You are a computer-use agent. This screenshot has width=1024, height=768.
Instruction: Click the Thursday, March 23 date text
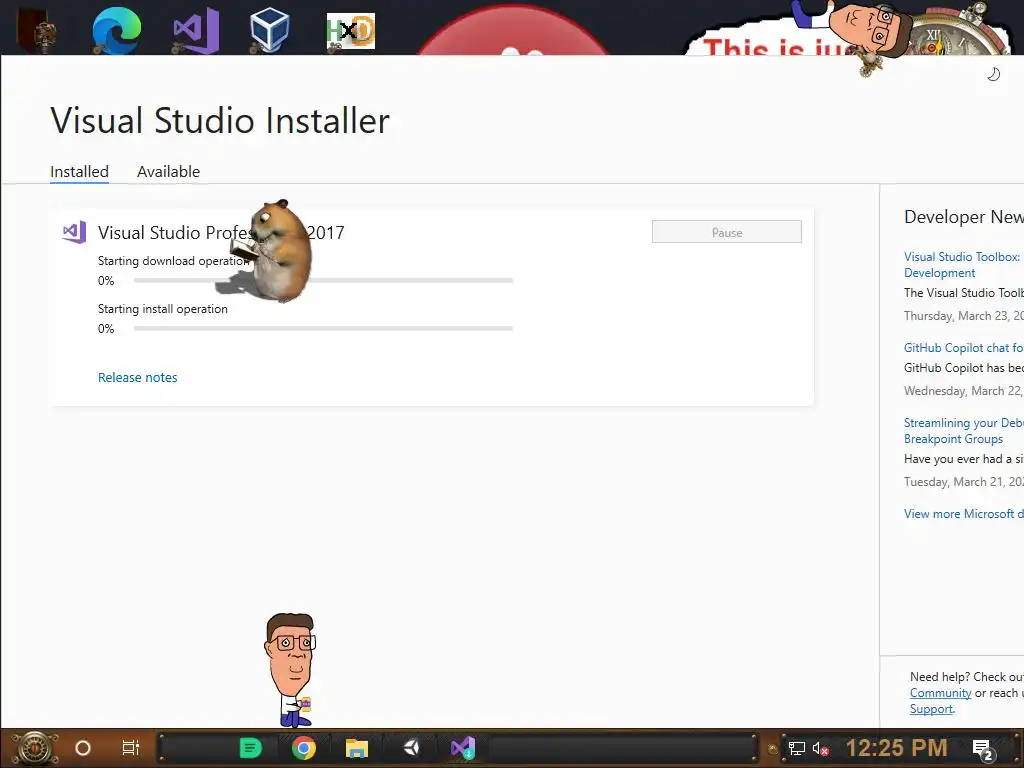coord(963,316)
